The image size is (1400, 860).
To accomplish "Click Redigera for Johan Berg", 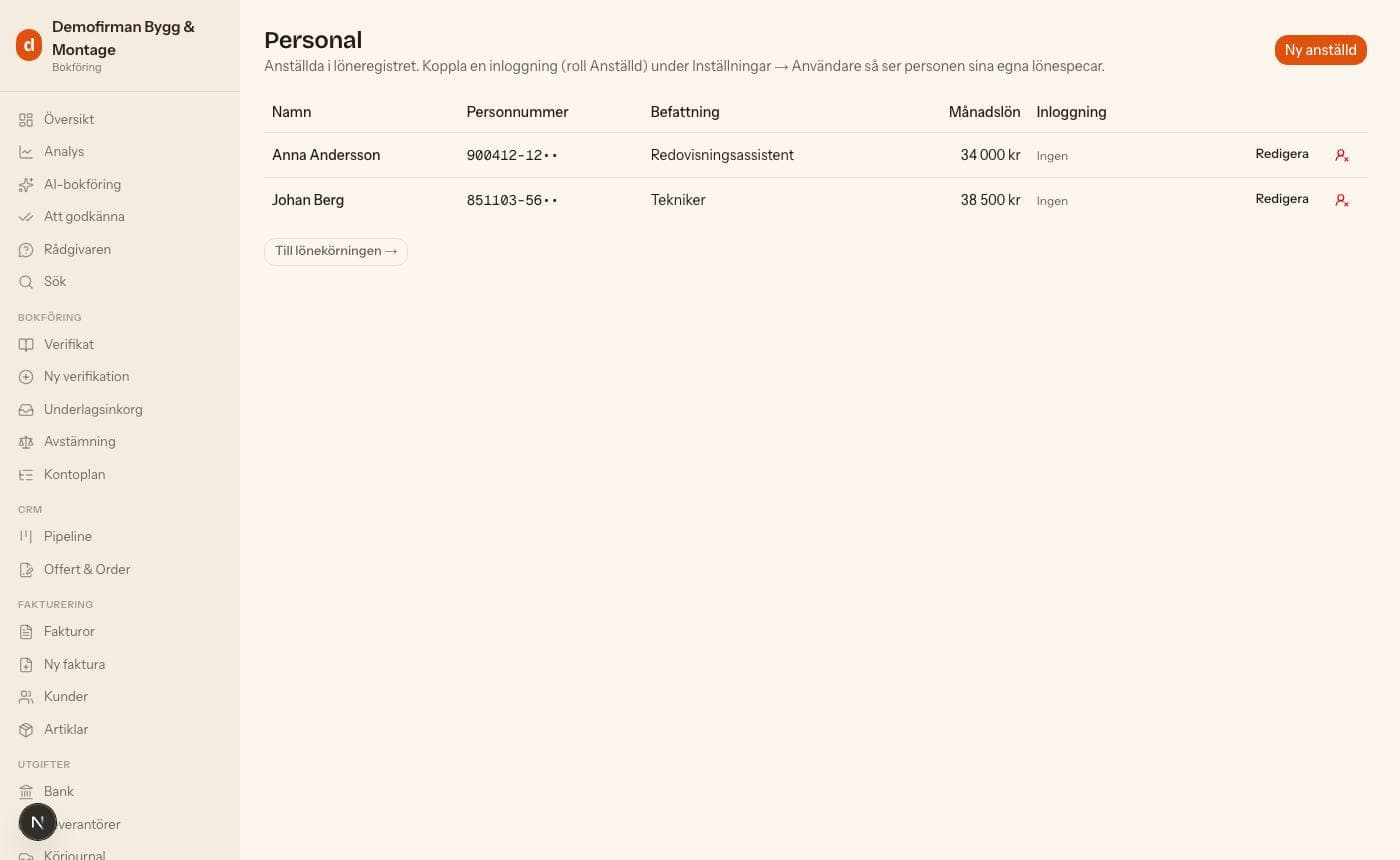I will tap(1282, 199).
